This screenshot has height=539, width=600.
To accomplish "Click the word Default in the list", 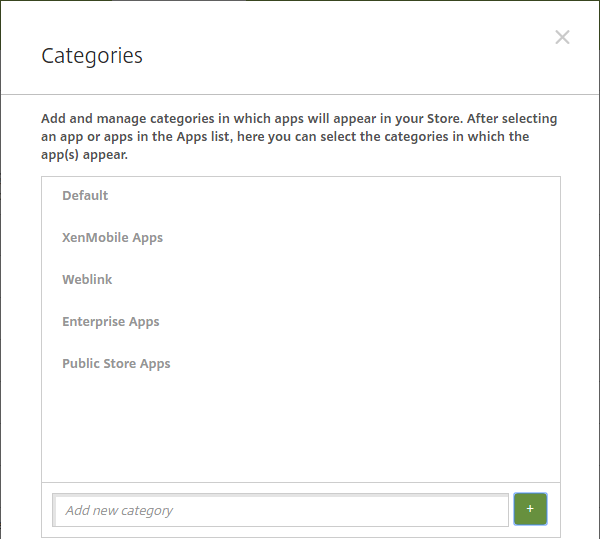I will [x=85, y=196].
